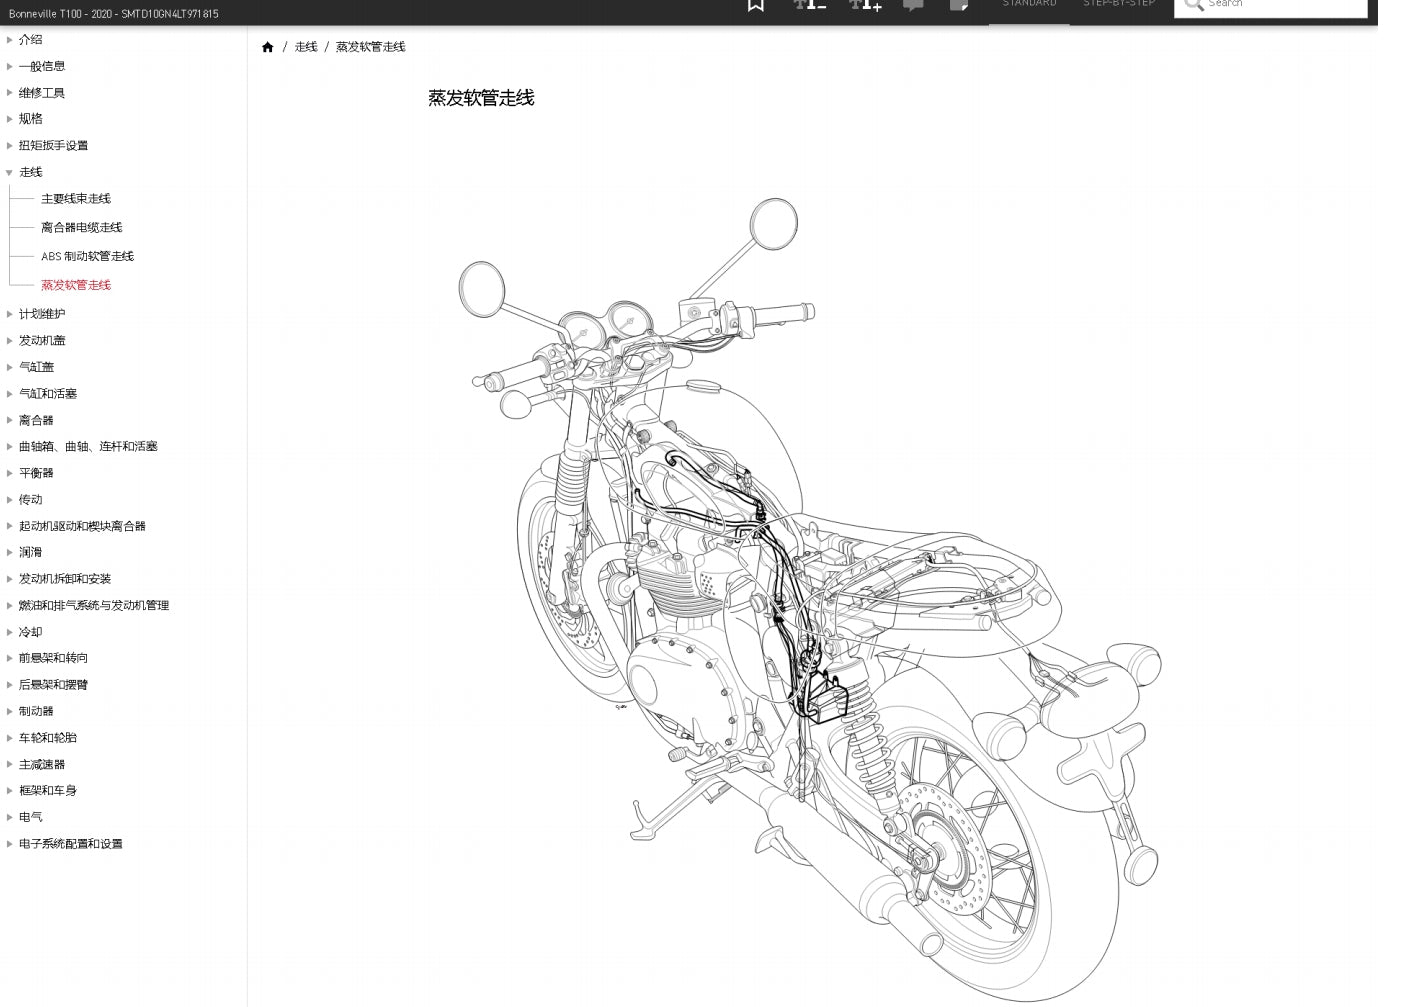Increase text size with the Tt+ icon
The width and height of the screenshot is (1416, 1007).
(x=864, y=5)
